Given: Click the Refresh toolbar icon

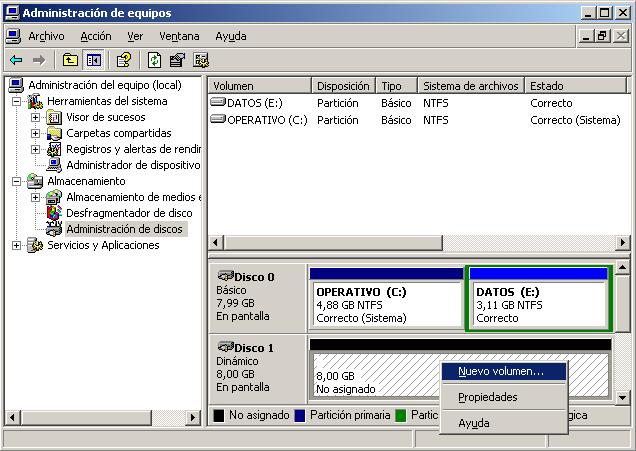Looking at the screenshot, I should pos(155,60).
